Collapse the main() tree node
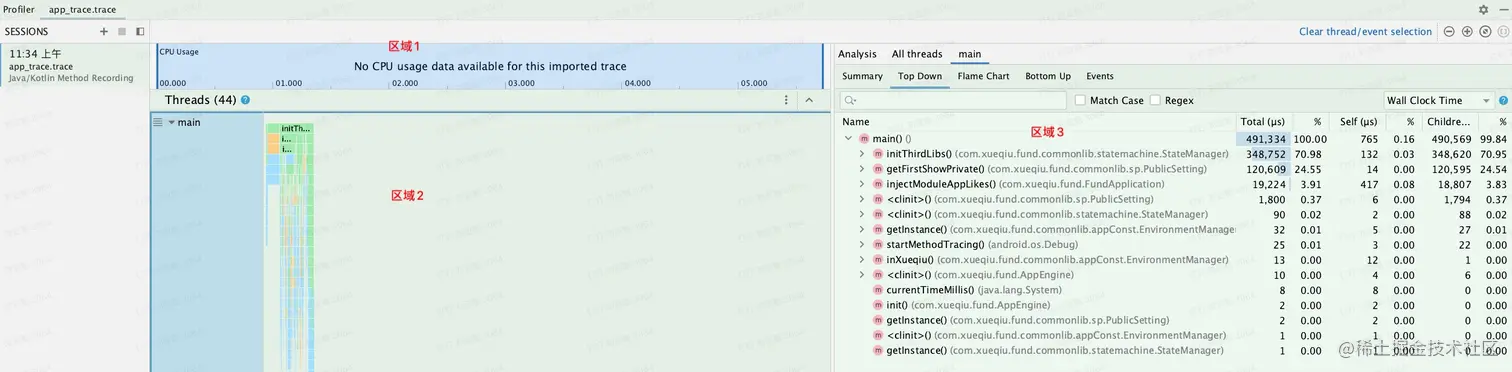 pos(848,138)
